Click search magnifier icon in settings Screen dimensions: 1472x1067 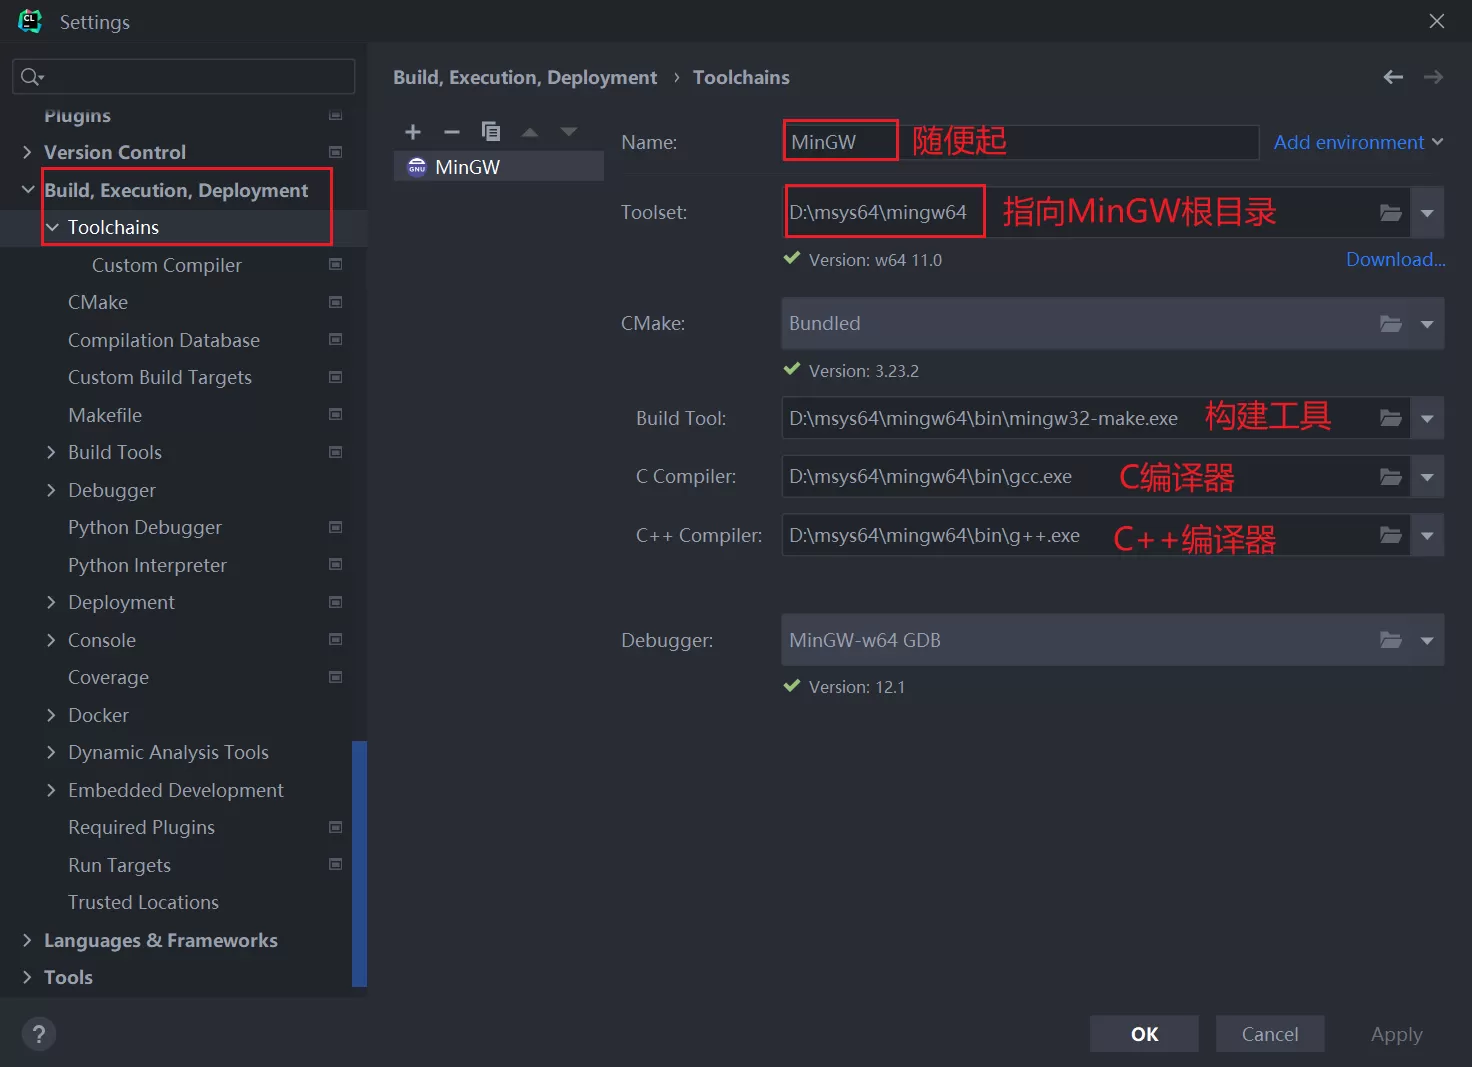[x=31, y=77]
